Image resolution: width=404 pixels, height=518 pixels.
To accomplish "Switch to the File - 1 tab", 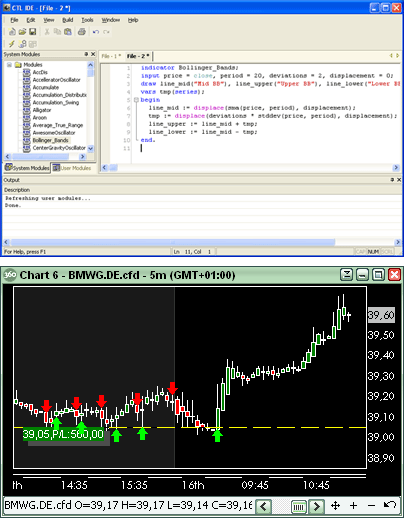I will 111,56.
